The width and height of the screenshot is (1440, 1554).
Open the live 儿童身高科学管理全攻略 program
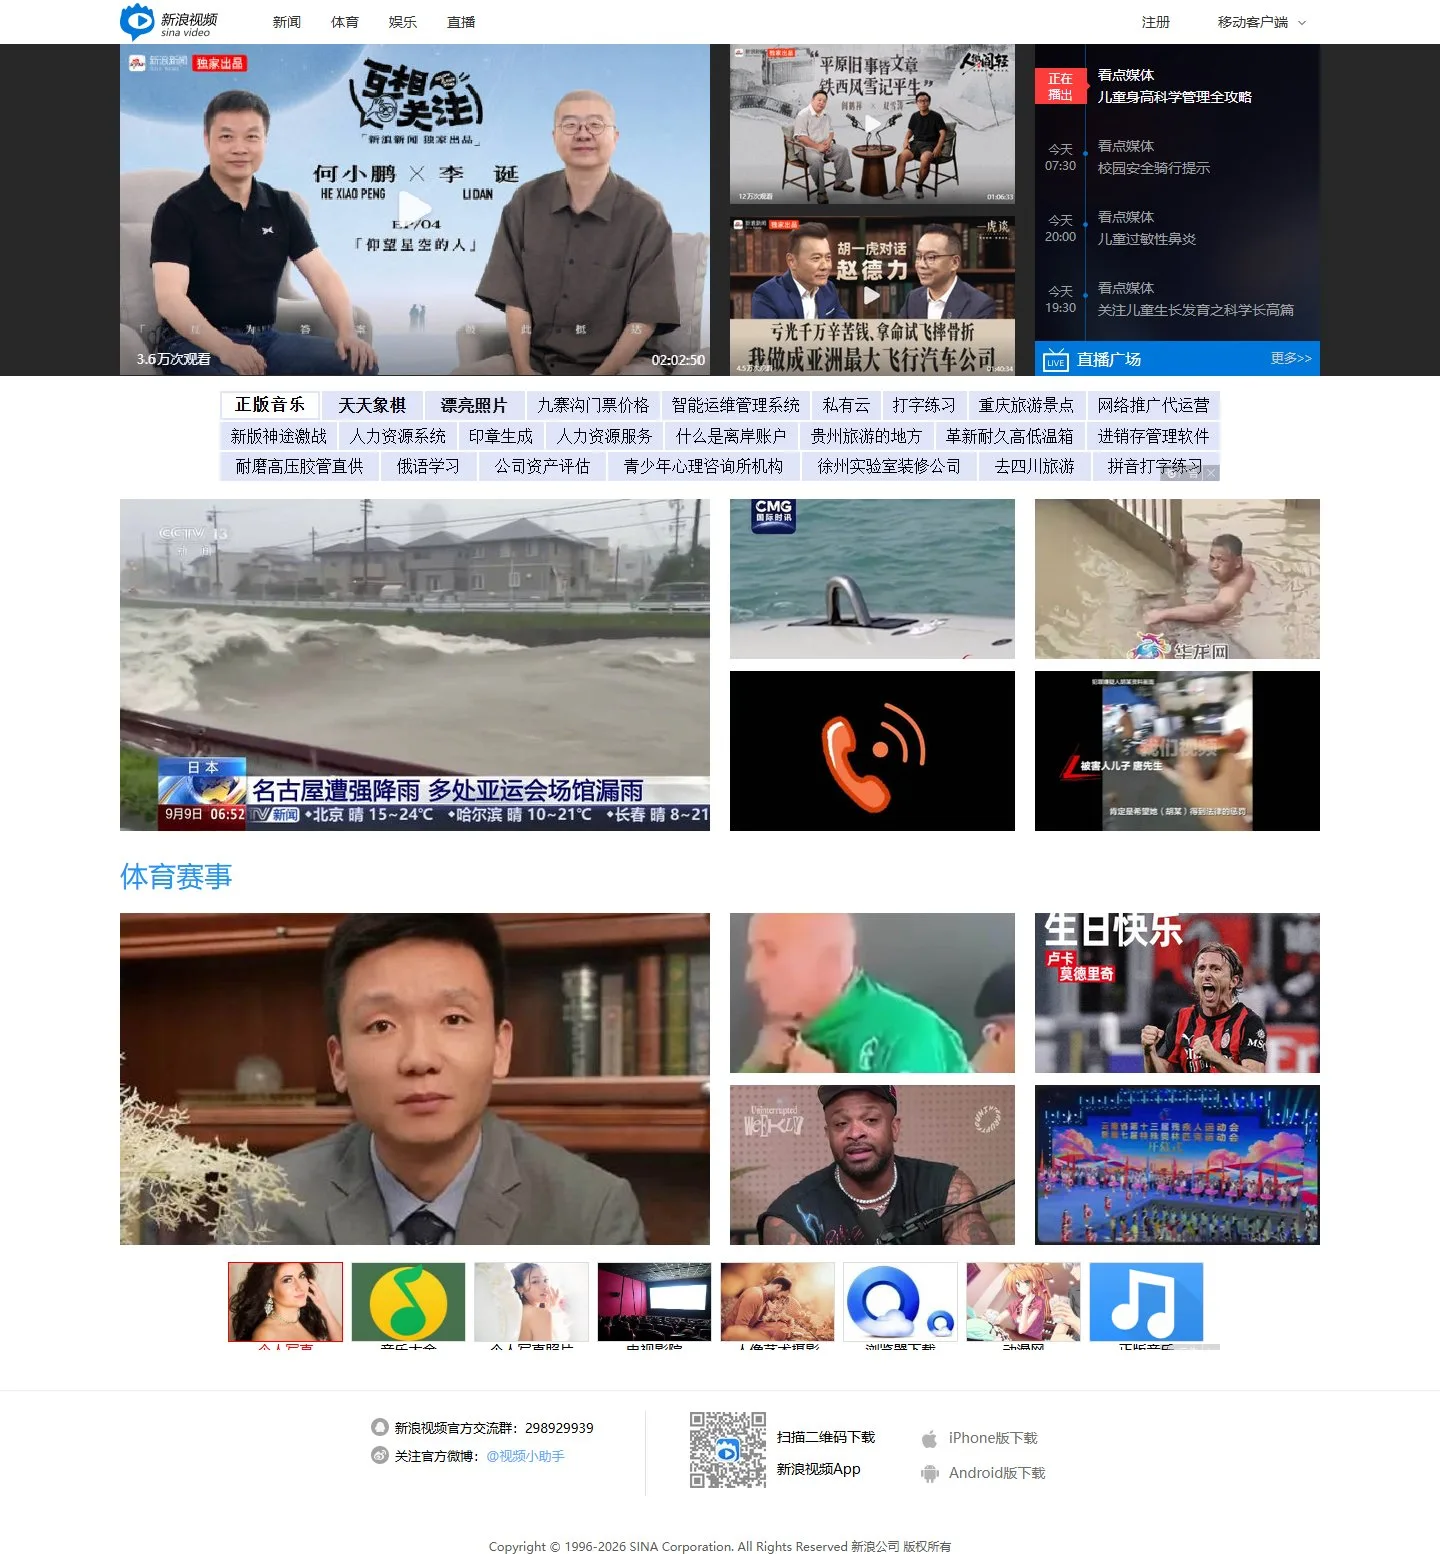1174,97
